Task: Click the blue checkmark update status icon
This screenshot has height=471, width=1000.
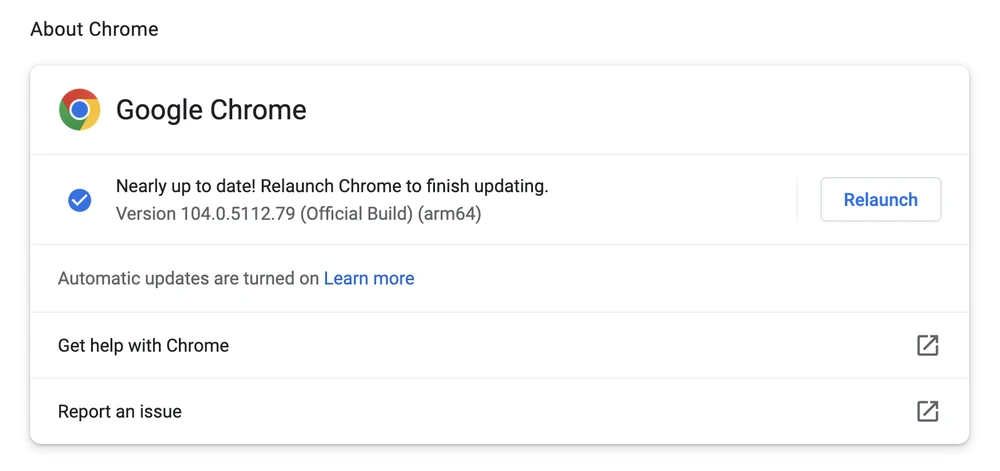Action: (80, 200)
